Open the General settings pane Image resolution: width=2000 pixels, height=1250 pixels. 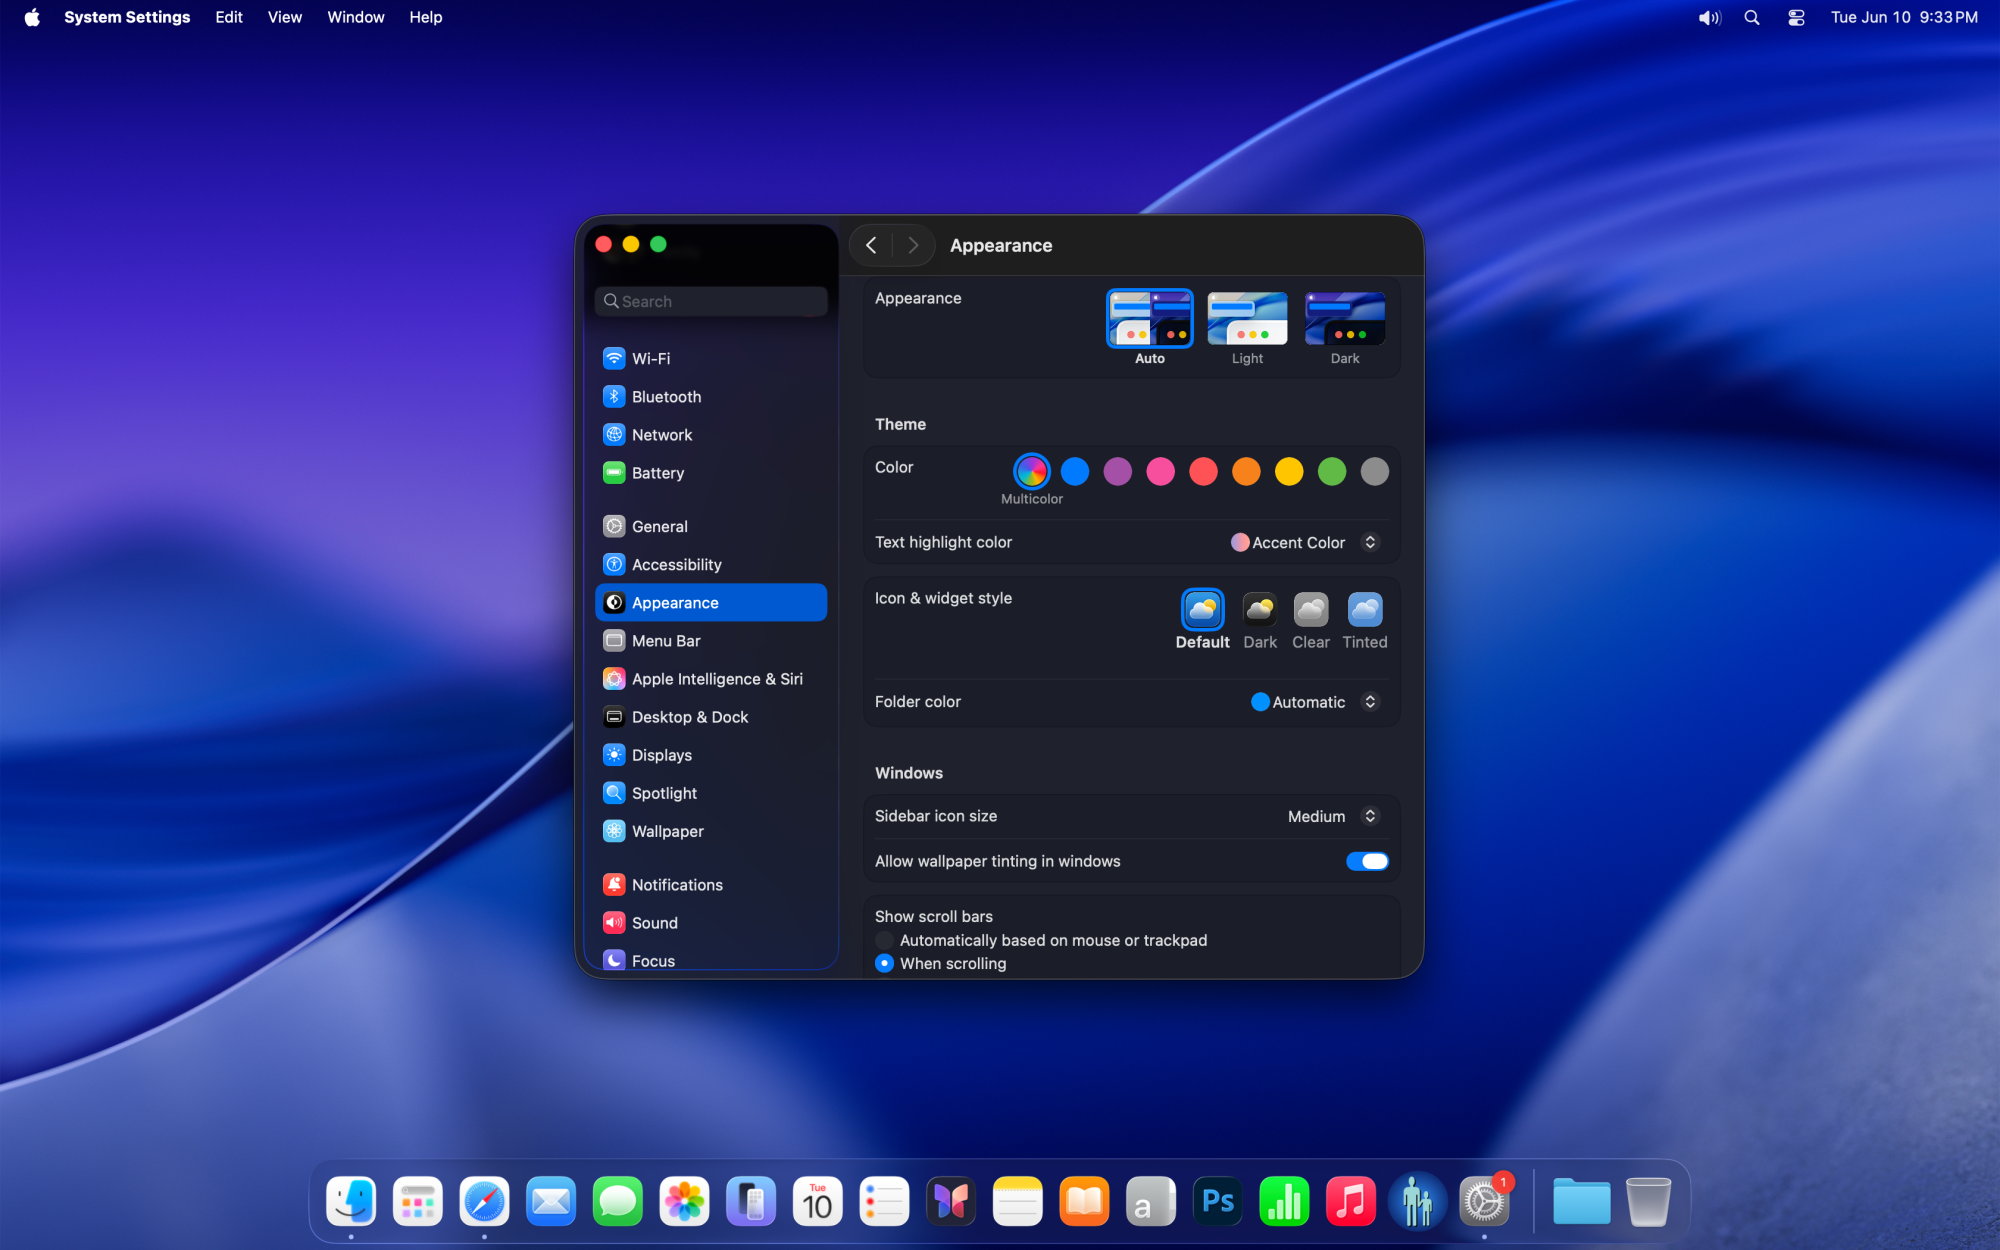click(x=710, y=526)
